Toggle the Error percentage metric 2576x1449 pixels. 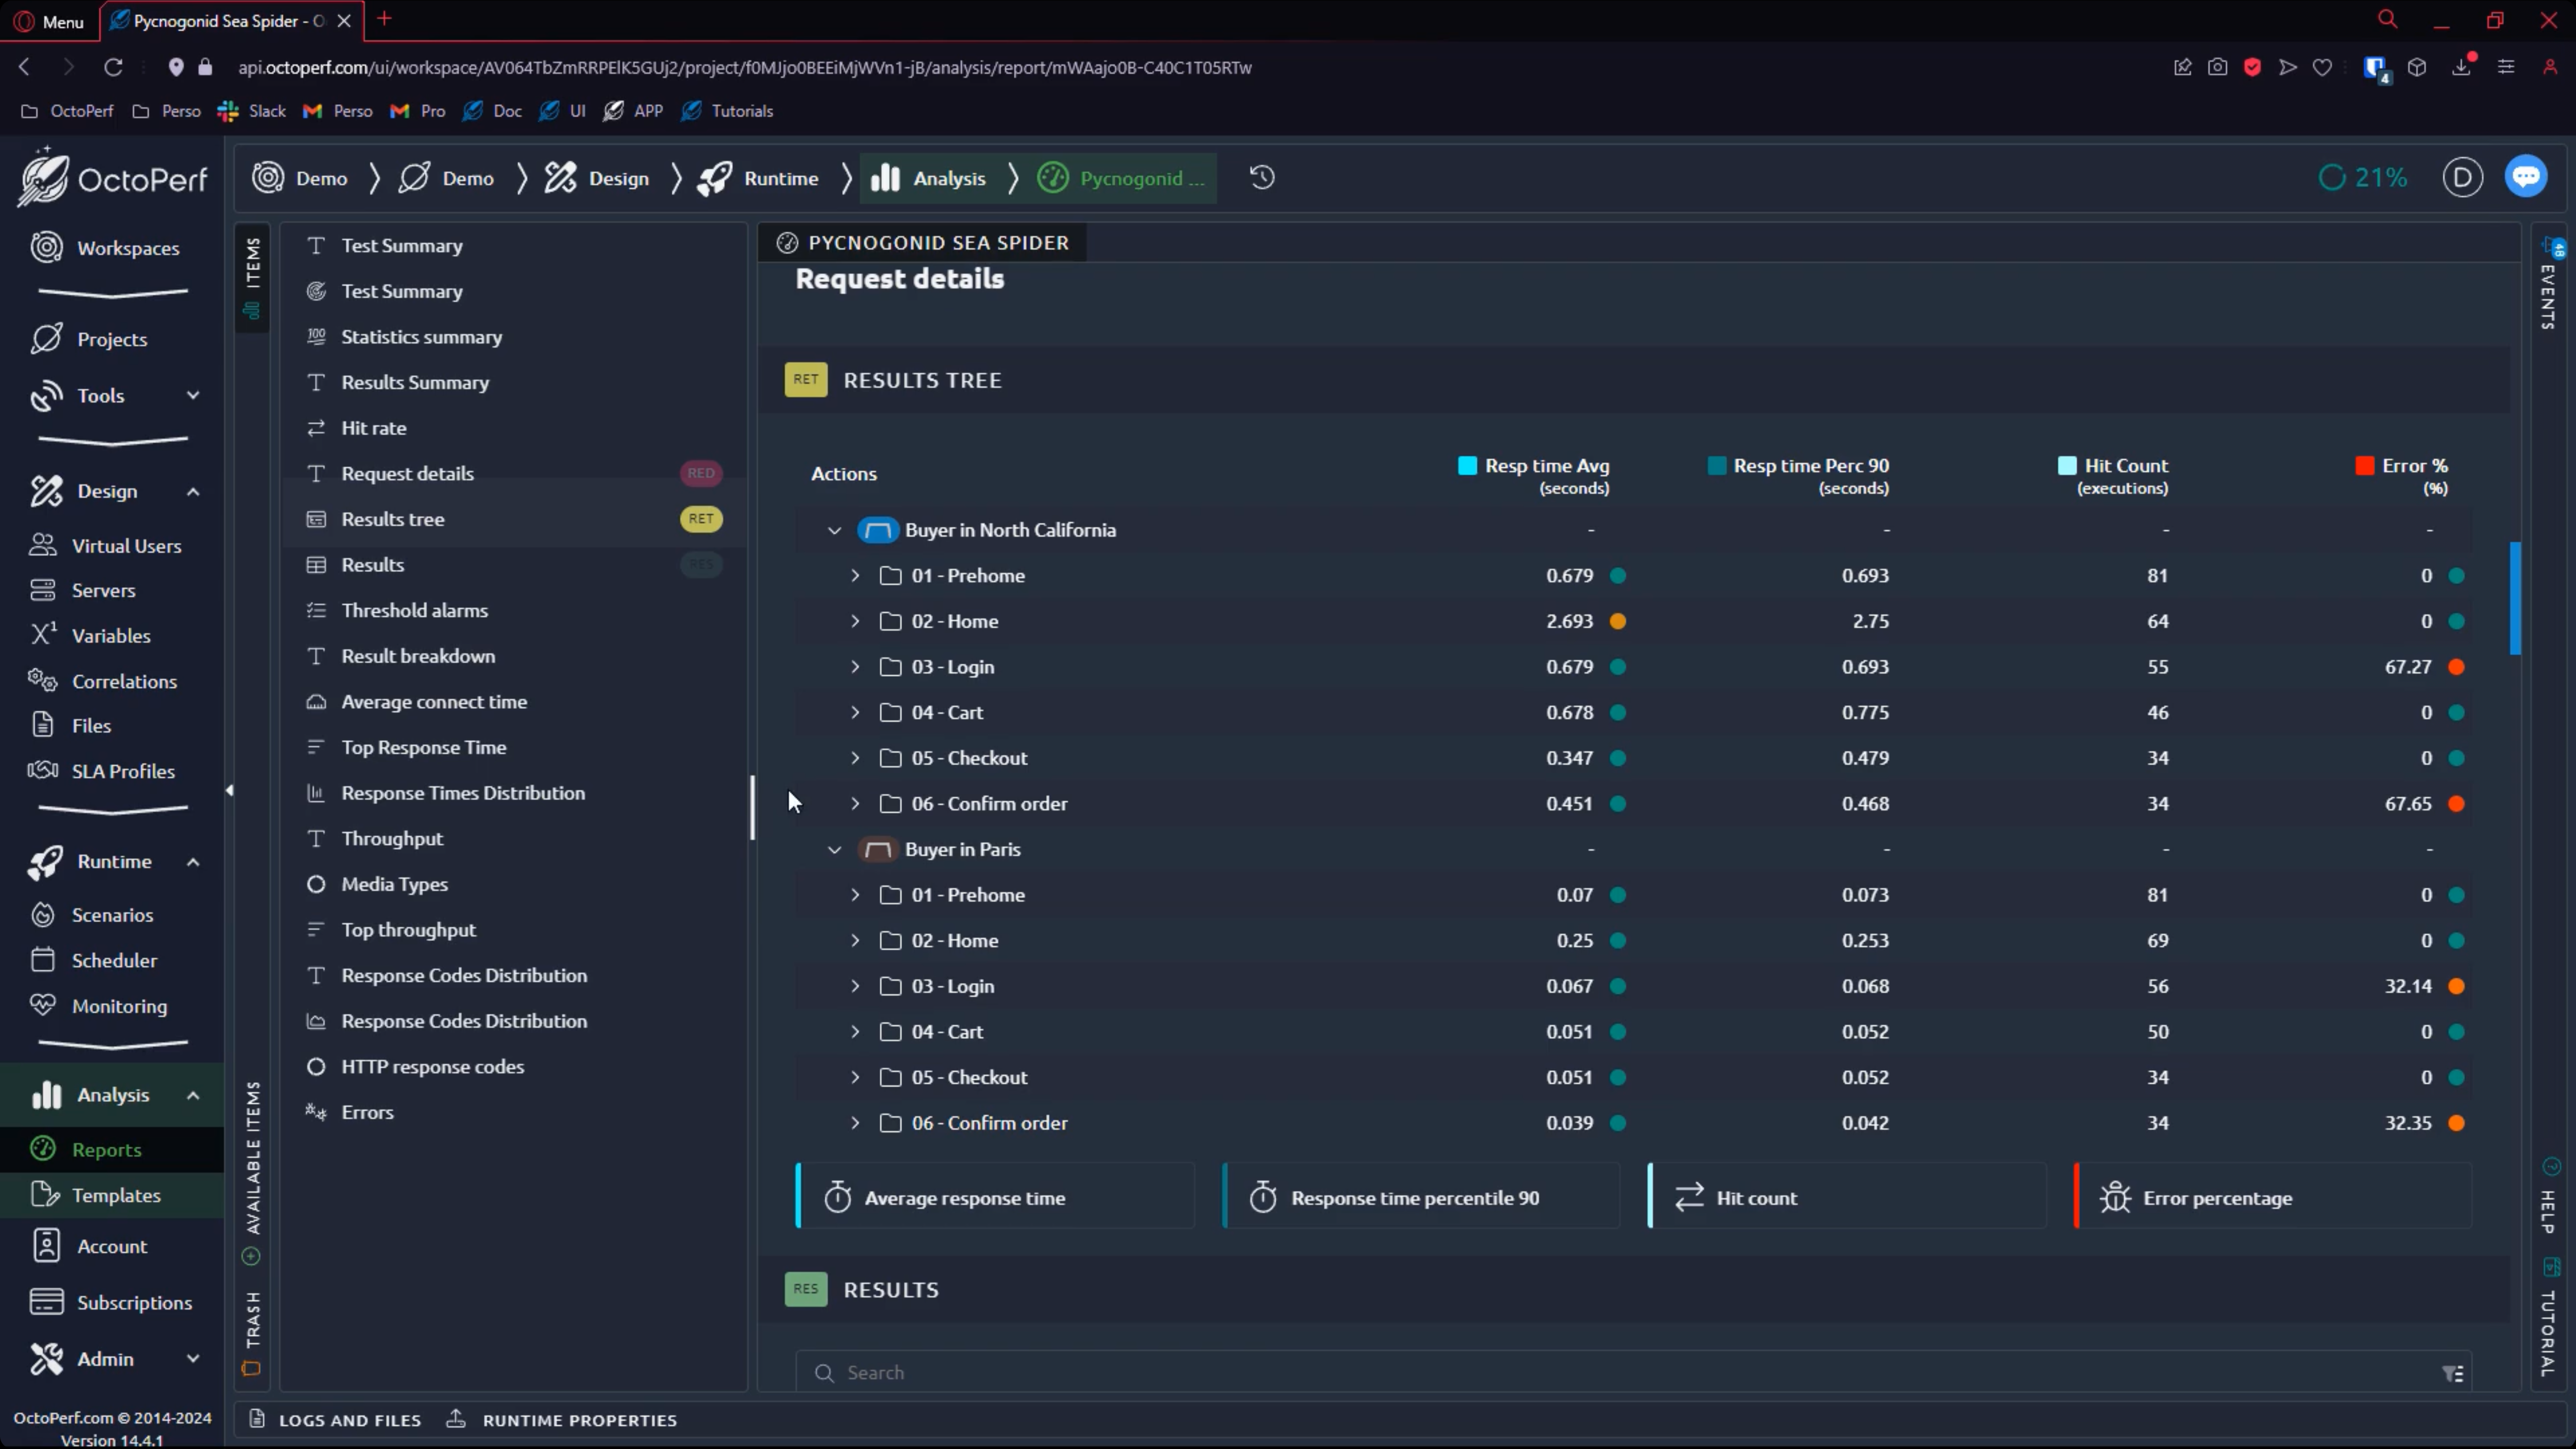coord(2273,1197)
